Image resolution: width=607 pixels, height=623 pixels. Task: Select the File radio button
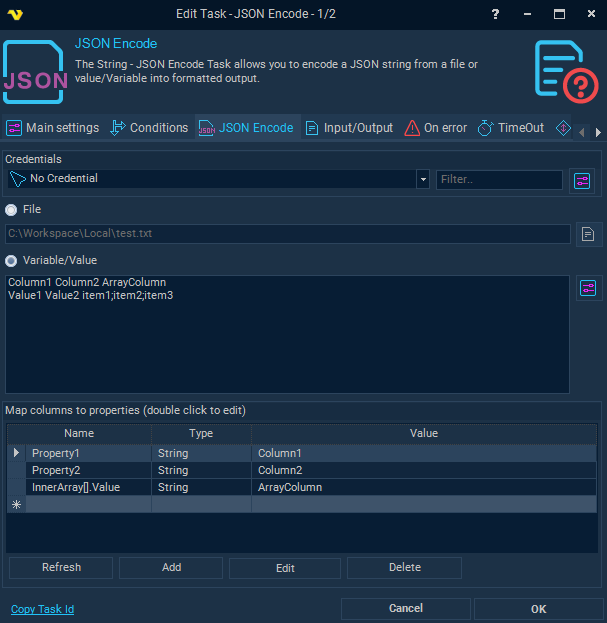[x=11, y=210]
